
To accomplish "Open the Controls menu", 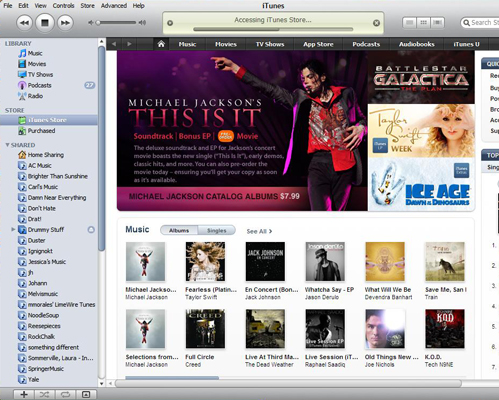I will [64, 6].
